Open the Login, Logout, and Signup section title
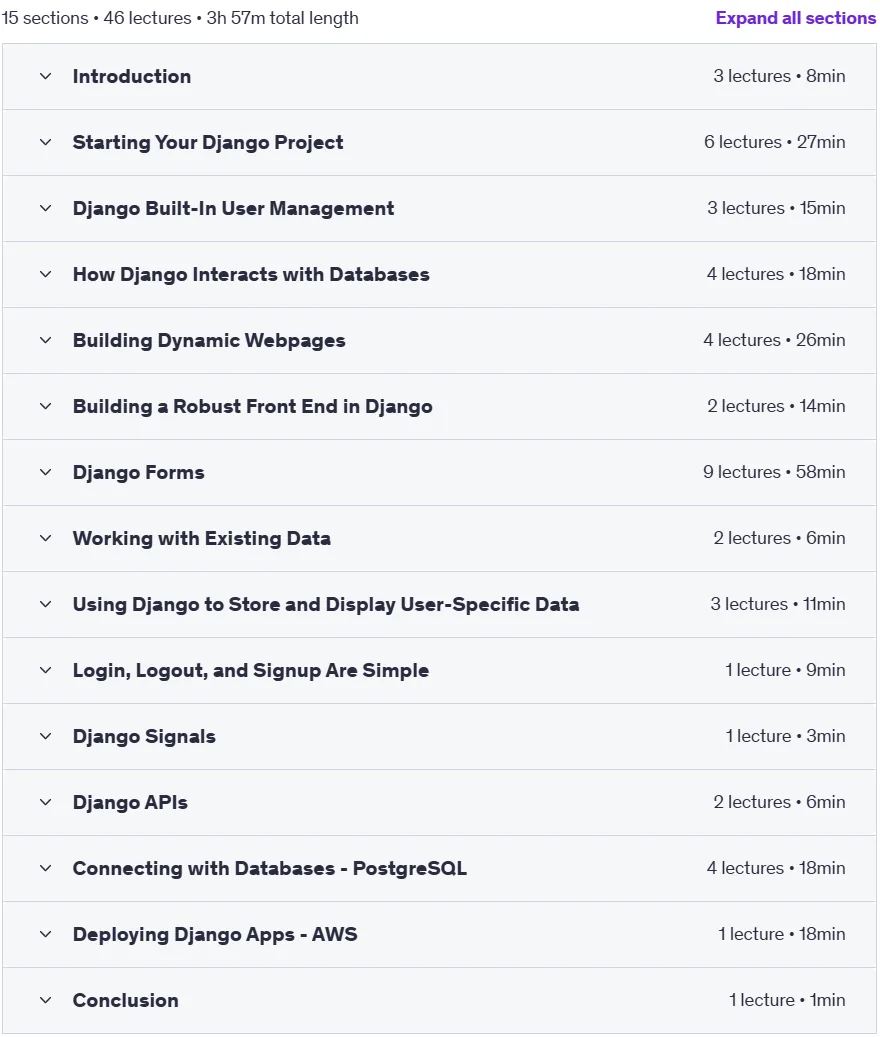Image resolution: width=880 pixels, height=1037 pixels. point(251,671)
